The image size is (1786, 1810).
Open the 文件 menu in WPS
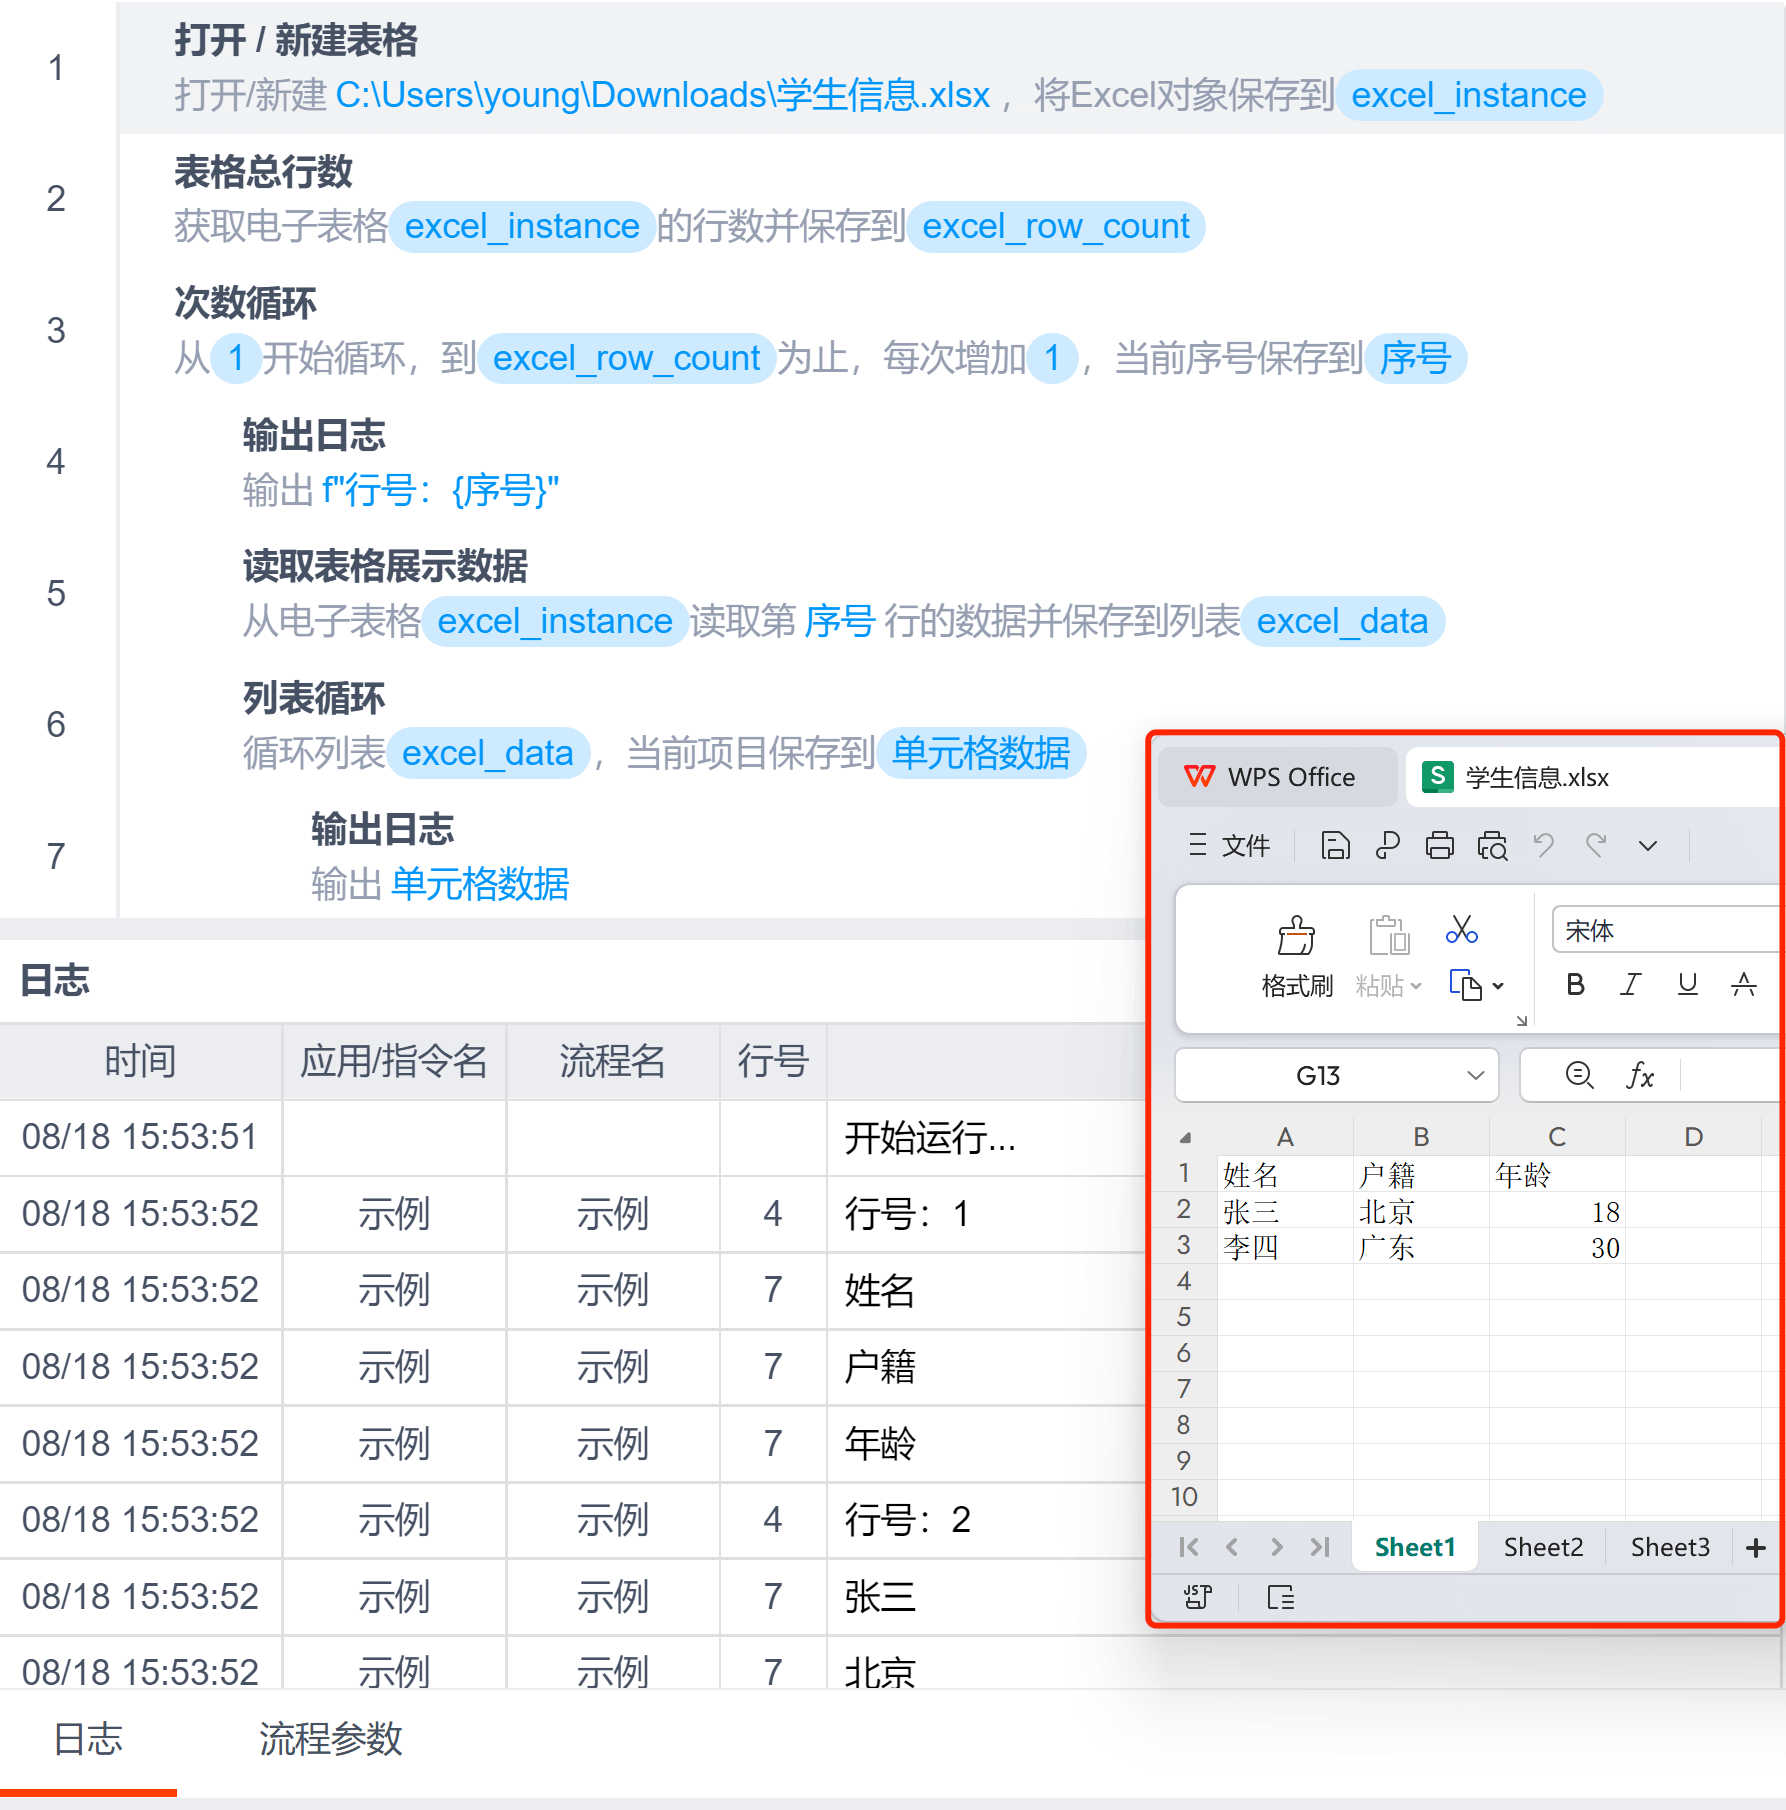click(1230, 846)
